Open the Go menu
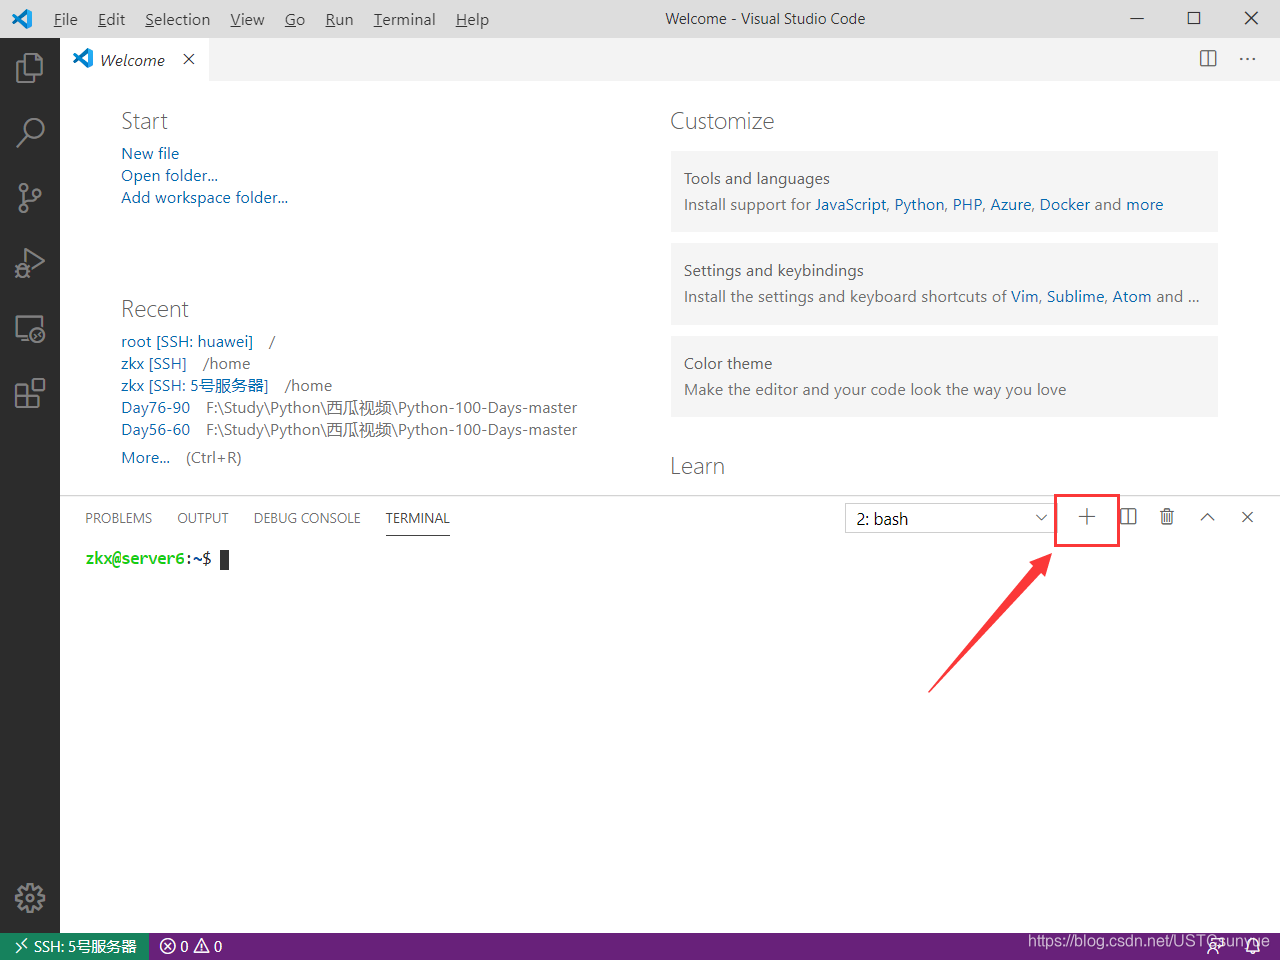1280x960 pixels. 295,19
